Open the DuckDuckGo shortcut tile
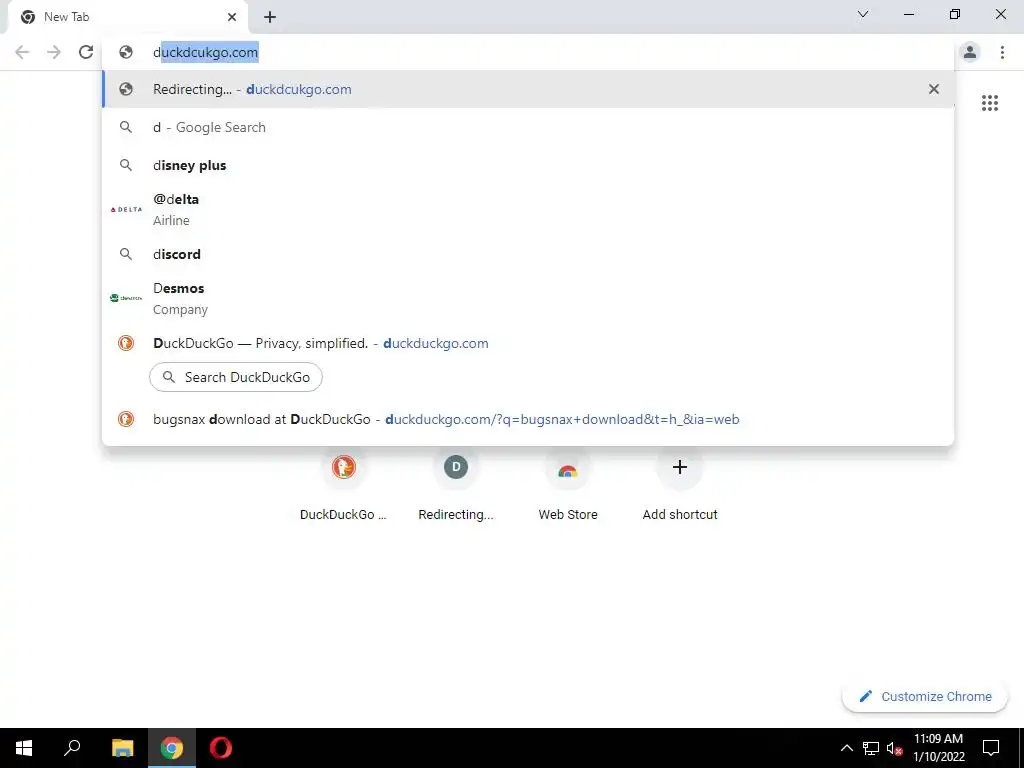 (344, 485)
